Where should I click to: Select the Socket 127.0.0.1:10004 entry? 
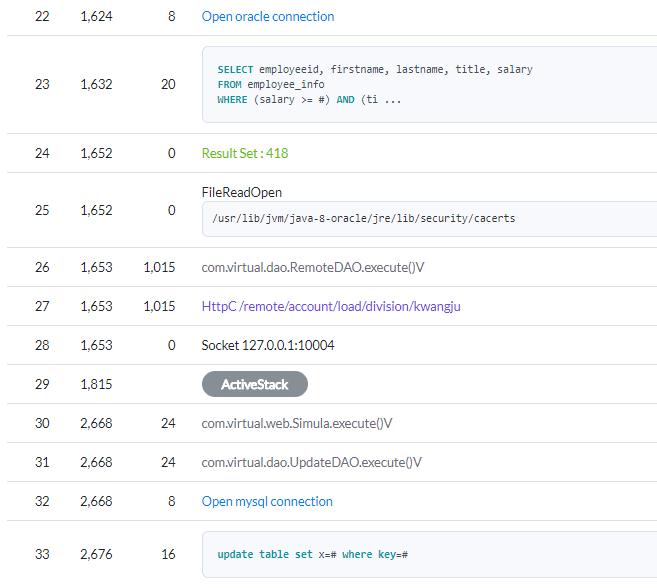tap(268, 345)
